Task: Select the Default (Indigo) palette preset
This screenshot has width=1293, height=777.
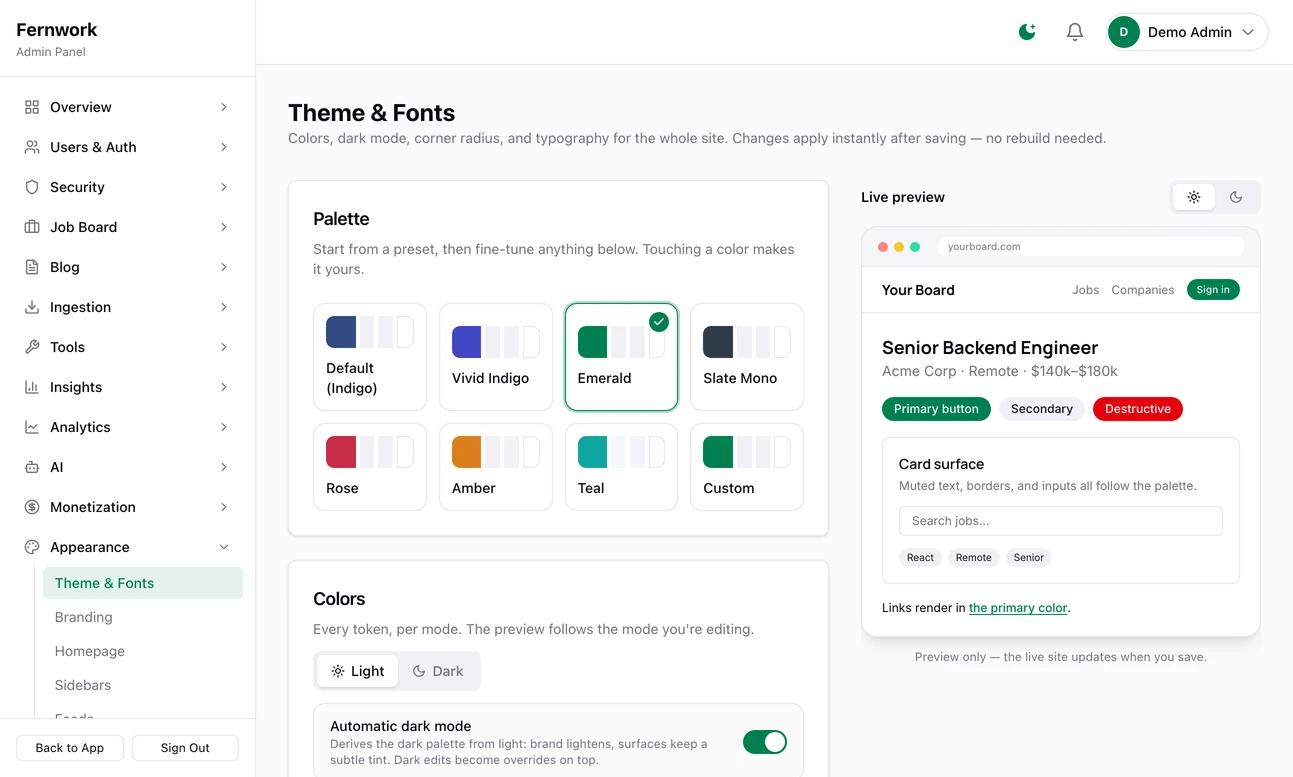Action: click(x=370, y=357)
